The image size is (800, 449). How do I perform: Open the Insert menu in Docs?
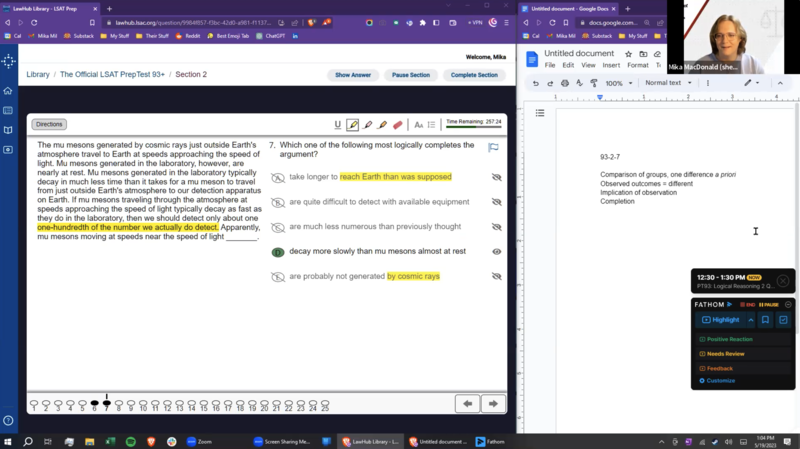[x=611, y=65]
